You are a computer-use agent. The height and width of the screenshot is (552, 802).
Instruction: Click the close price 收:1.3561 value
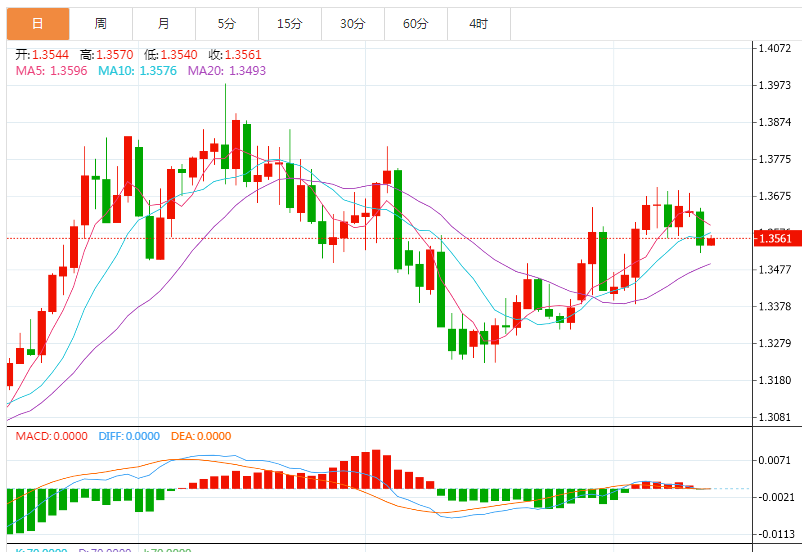tap(235, 55)
